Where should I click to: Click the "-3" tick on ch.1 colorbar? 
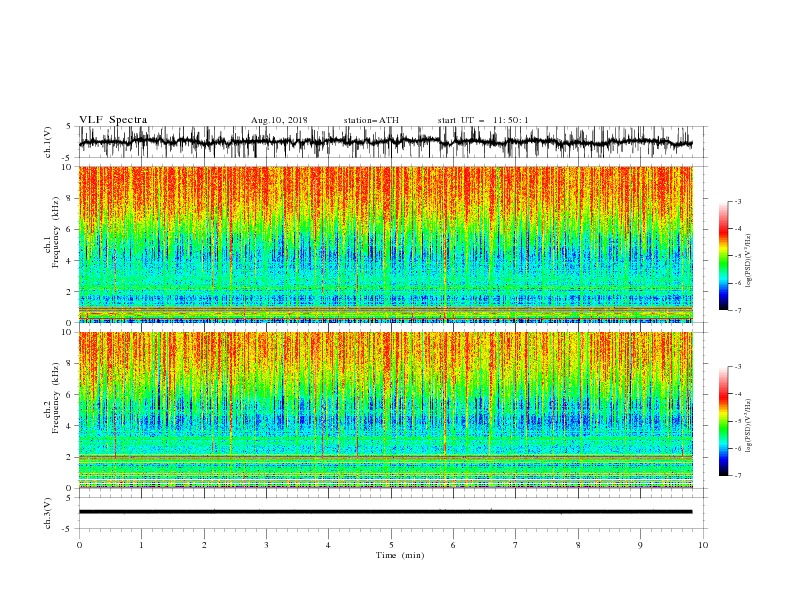738,201
